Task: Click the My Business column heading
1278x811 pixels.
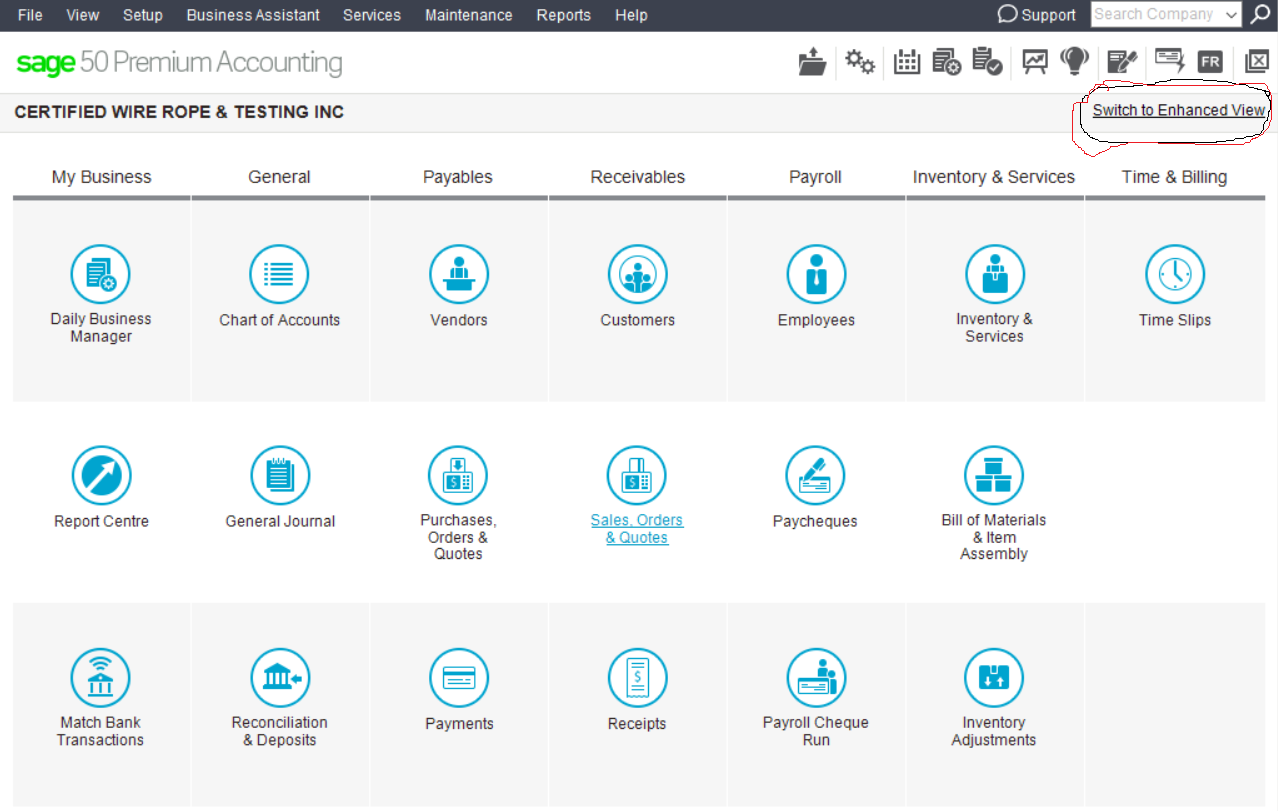Action: click(x=102, y=177)
